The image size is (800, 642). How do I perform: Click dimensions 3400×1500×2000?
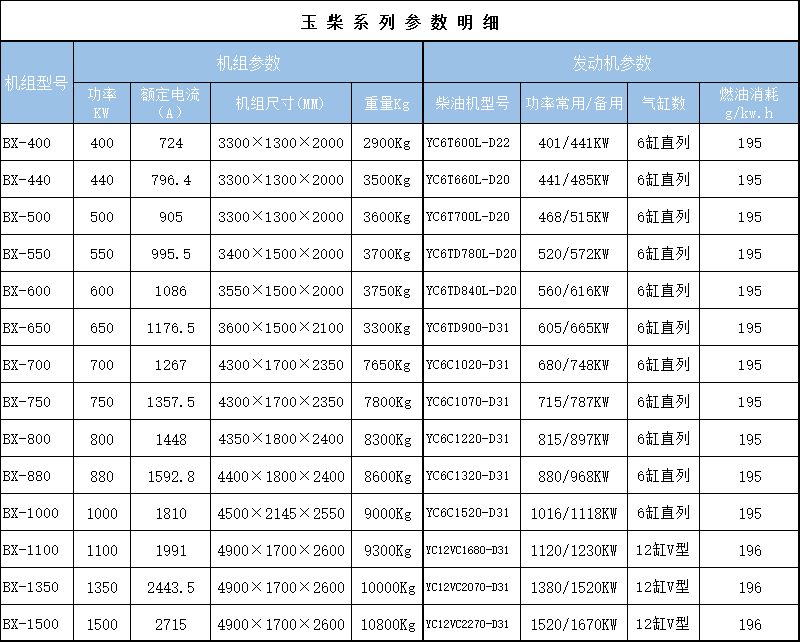tap(281, 254)
